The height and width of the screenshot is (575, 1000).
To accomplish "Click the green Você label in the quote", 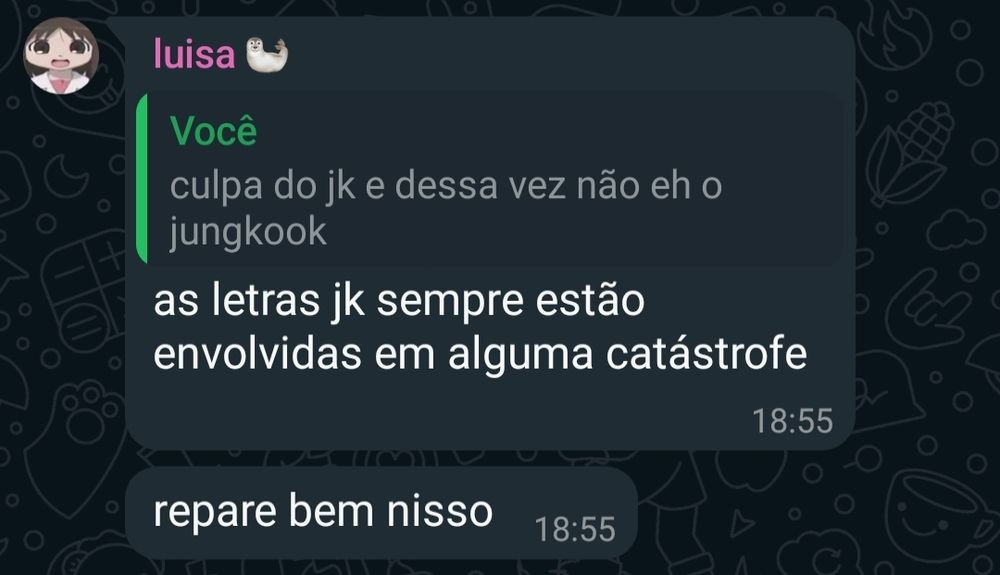I will click(214, 131).
